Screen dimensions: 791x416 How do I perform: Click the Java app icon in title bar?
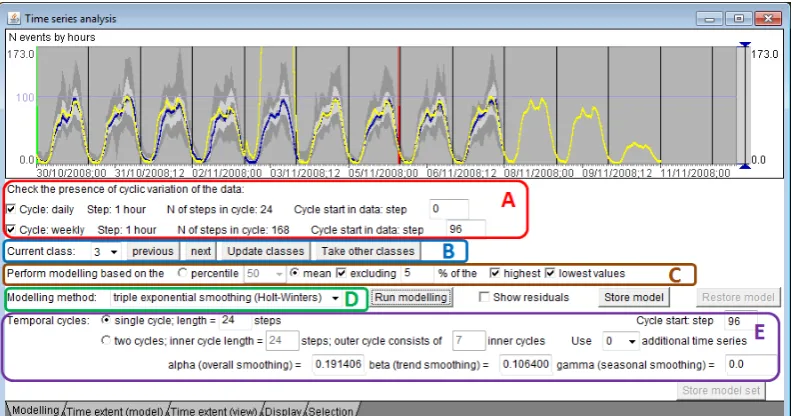14,19
